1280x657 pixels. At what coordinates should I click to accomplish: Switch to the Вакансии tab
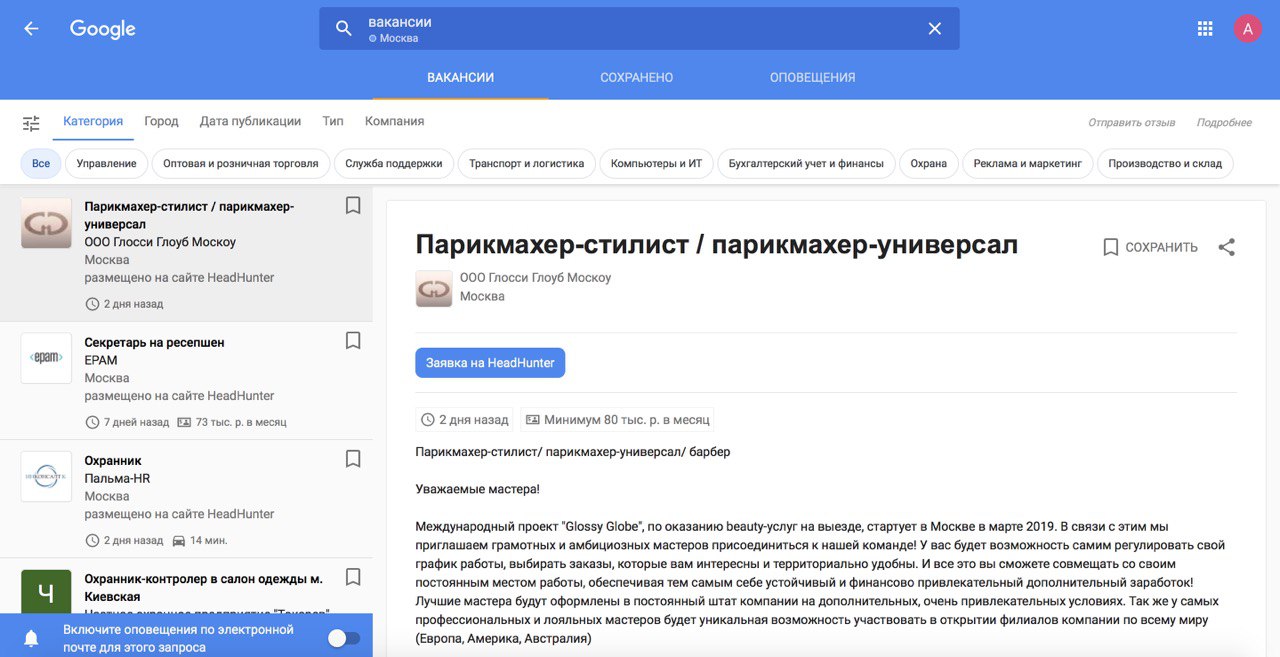point(460,77)
